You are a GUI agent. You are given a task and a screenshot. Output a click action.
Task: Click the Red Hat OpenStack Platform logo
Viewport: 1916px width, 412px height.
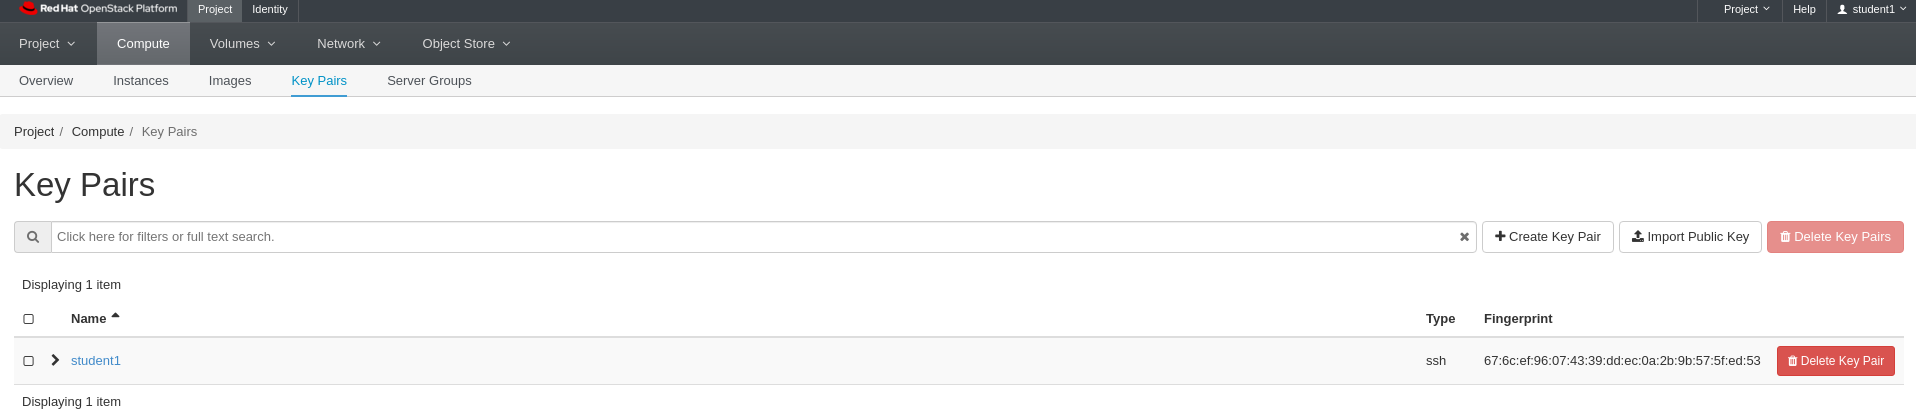pos(98,9)
